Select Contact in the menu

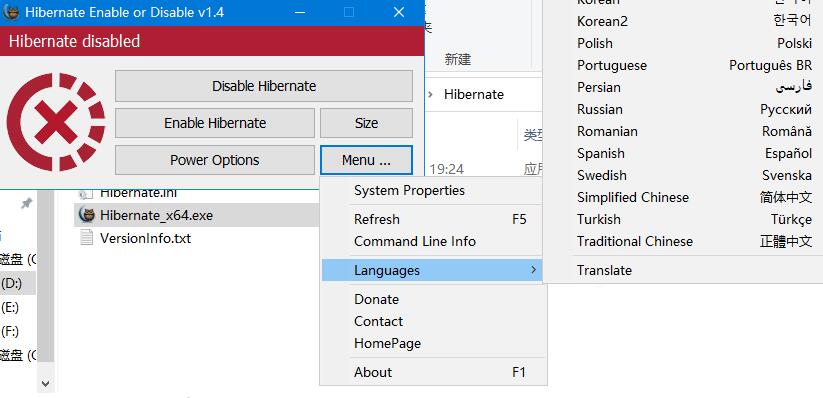pos(432,321)
